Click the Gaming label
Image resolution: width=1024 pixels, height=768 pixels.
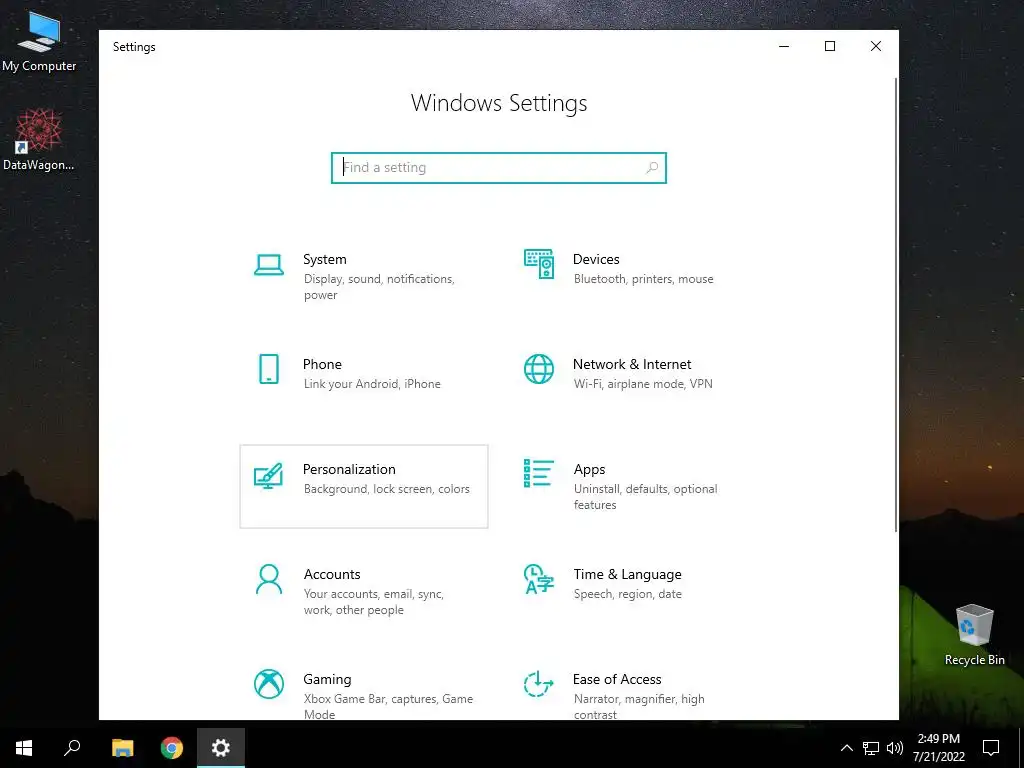coord(327,680)
